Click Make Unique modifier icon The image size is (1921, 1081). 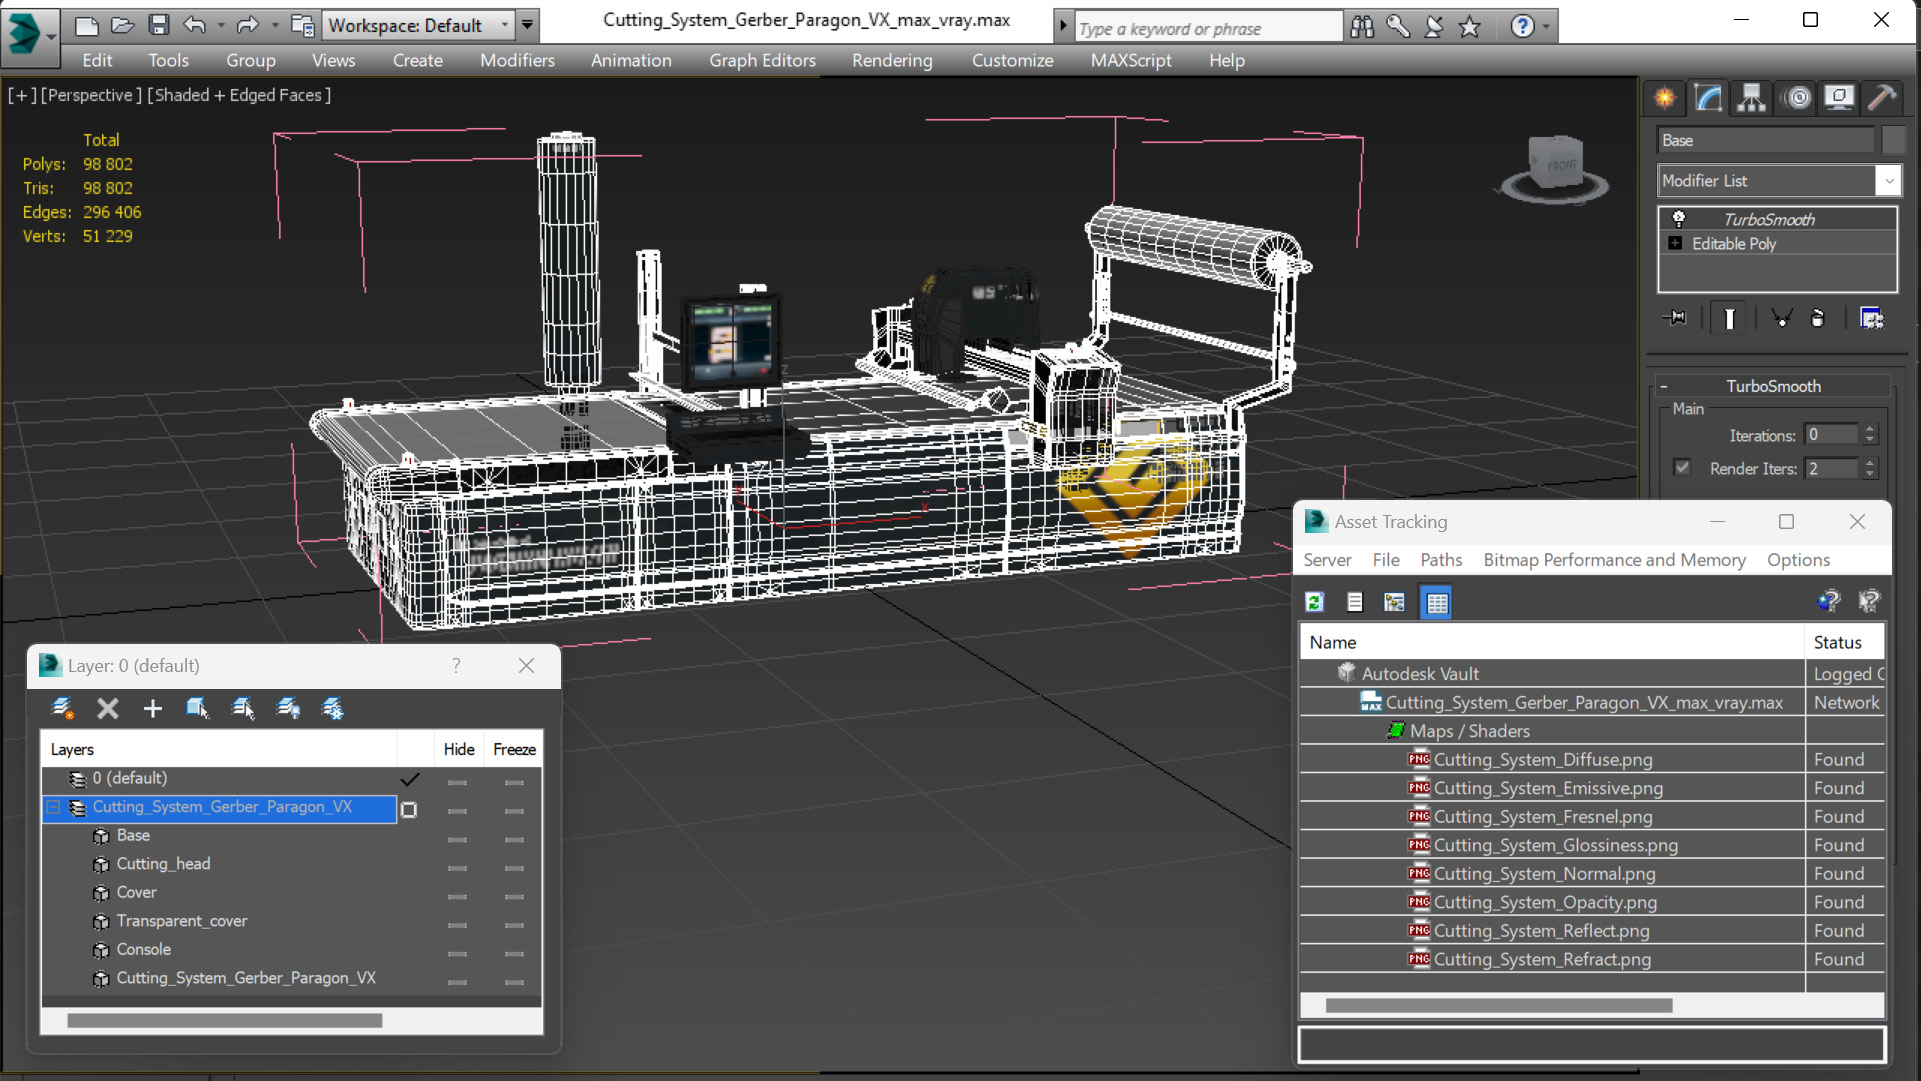tap(1781, 318)
